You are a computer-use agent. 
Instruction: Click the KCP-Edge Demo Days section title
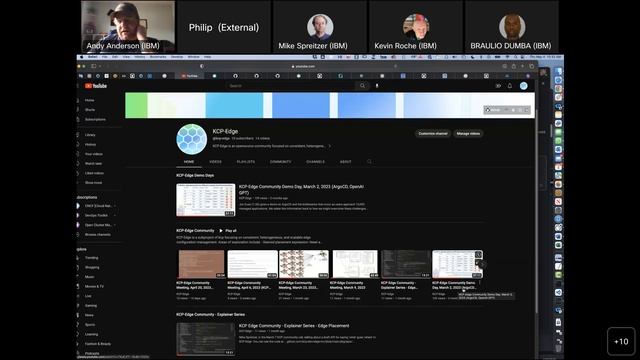[x=195, y=175]
